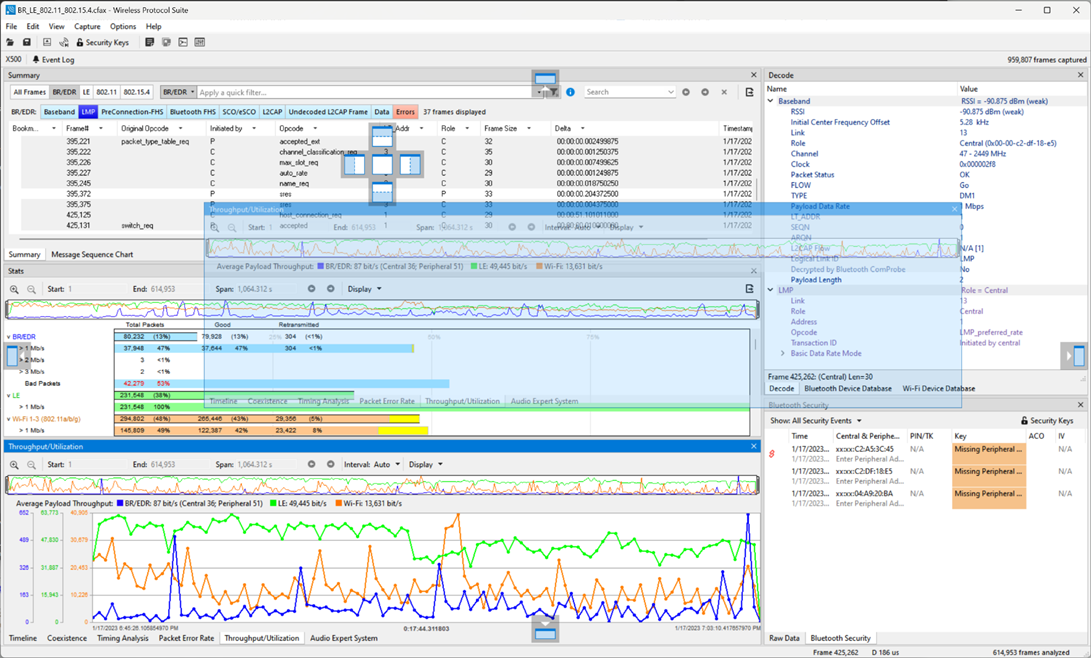Click the blue info icon beside quick filter
The width and height of the screenshot is (1091, 658).
coord(571,92)
